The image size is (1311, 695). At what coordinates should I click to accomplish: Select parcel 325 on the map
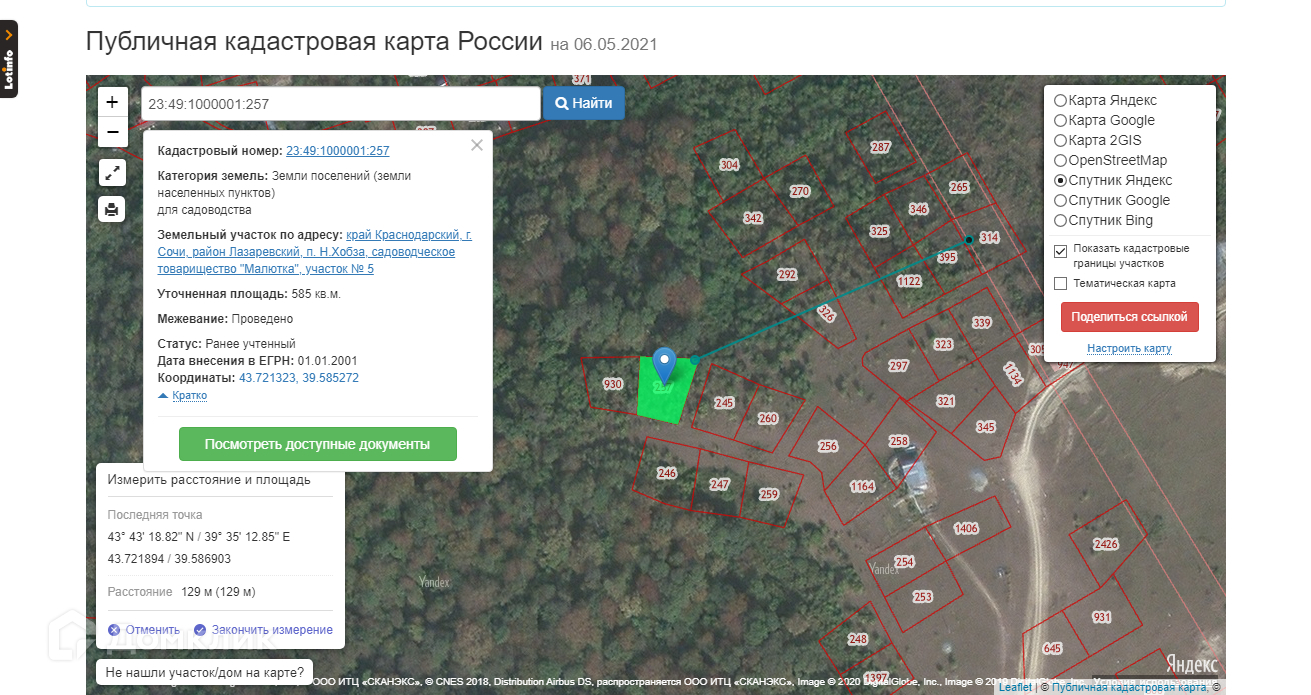pyautogui.click(x=879, y=231)
